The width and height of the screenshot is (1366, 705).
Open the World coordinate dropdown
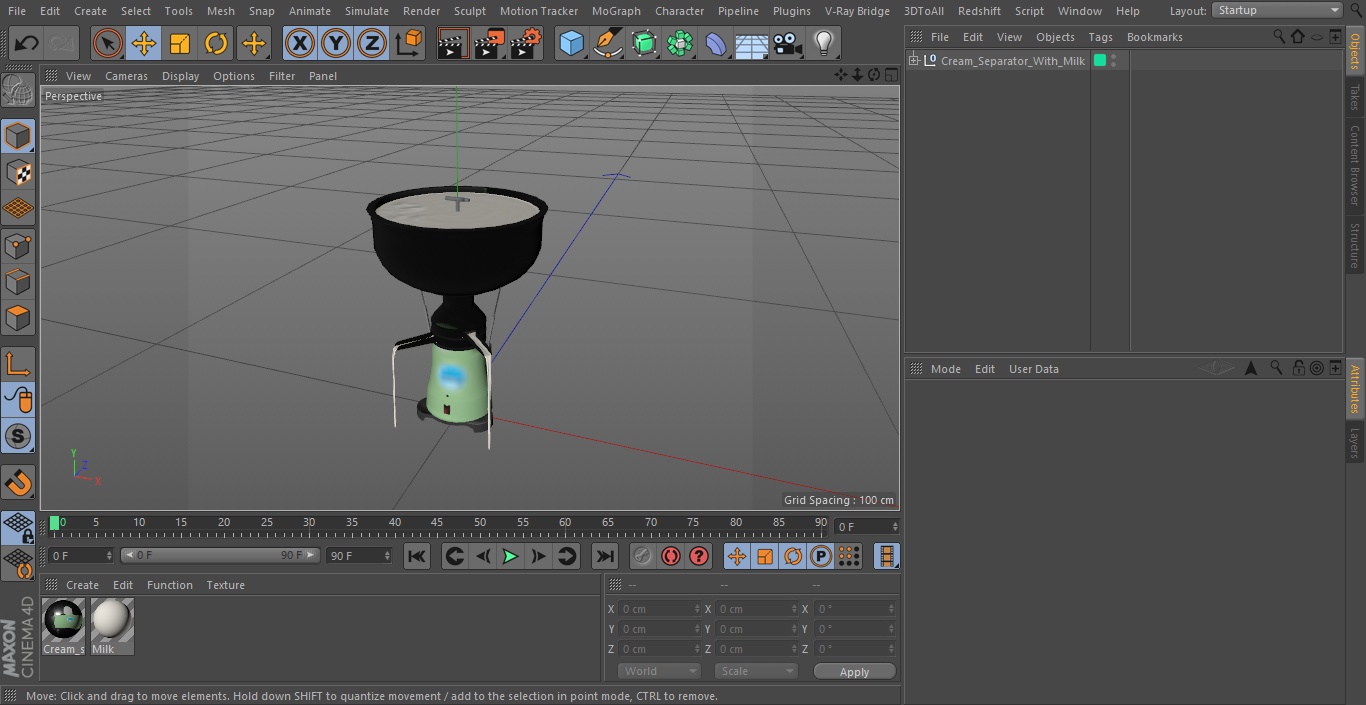658,671
